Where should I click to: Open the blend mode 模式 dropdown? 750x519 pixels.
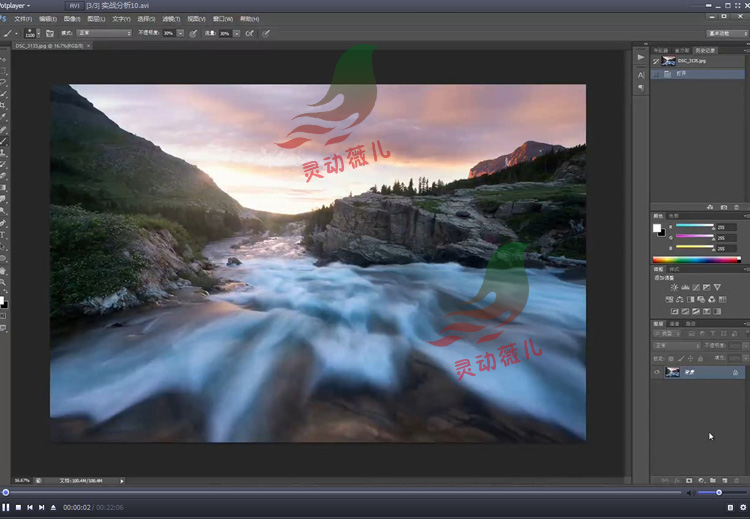click(x=104, y=33)
